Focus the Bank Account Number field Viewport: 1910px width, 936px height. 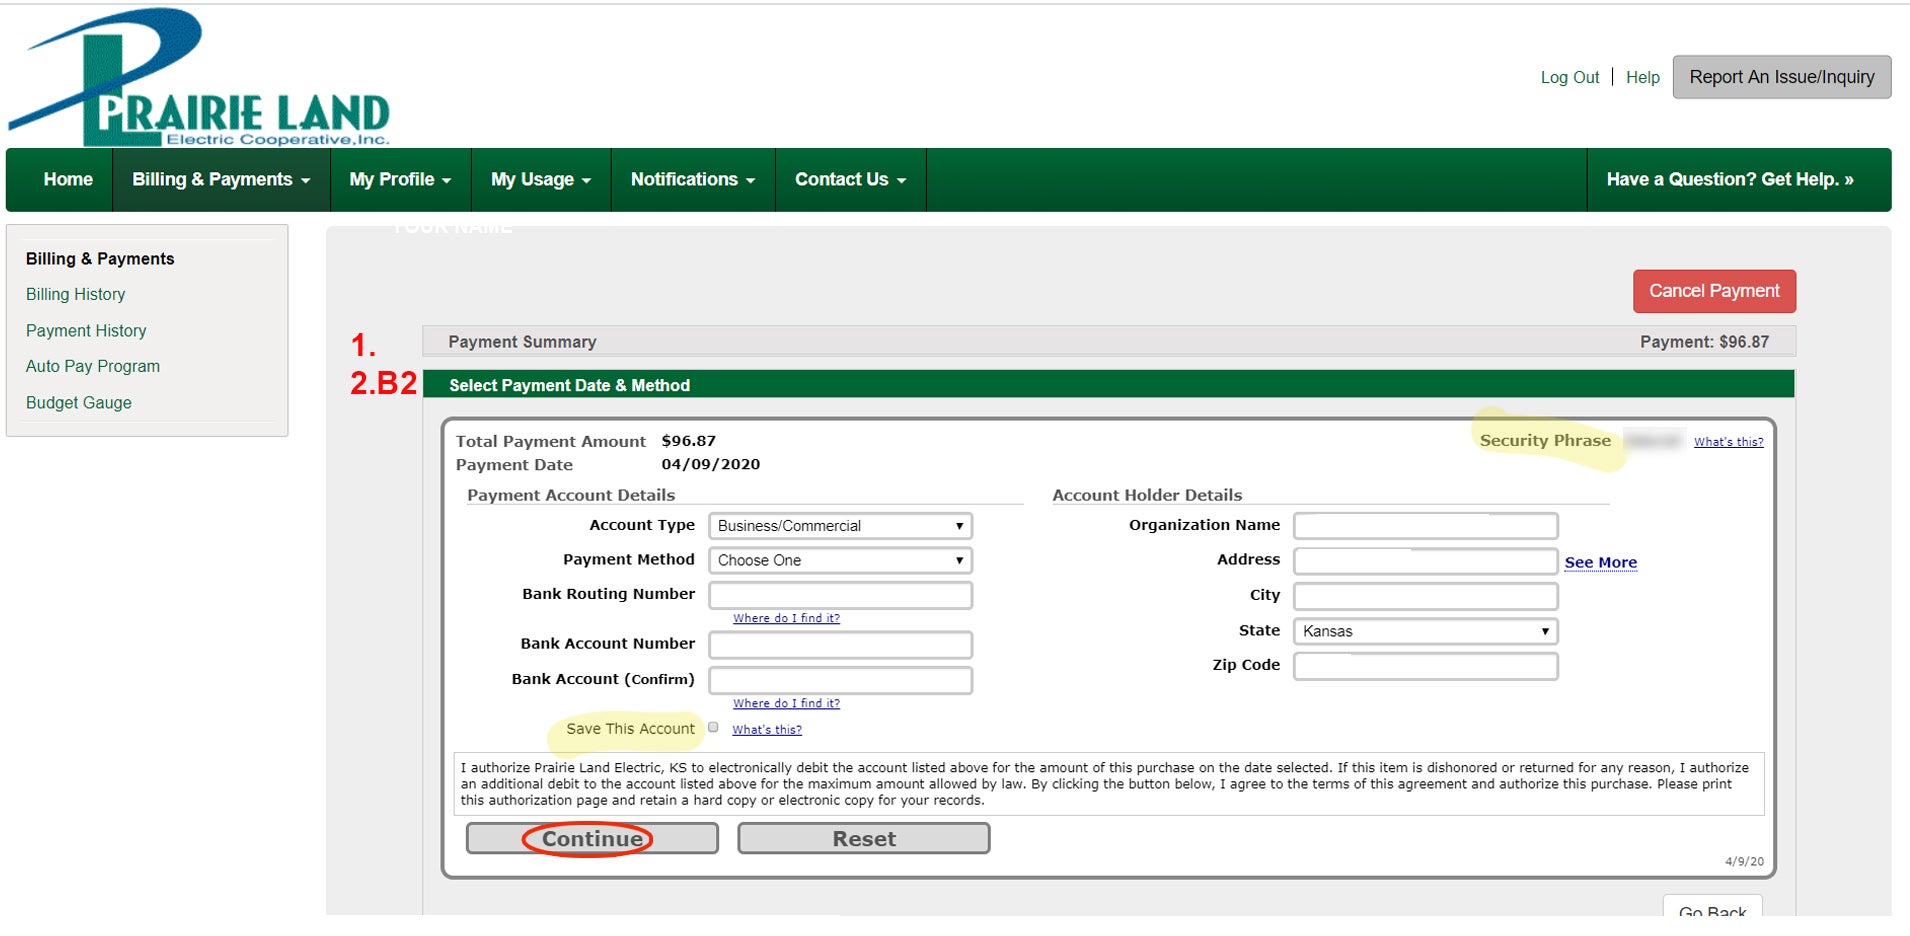[x=840, y=645]
